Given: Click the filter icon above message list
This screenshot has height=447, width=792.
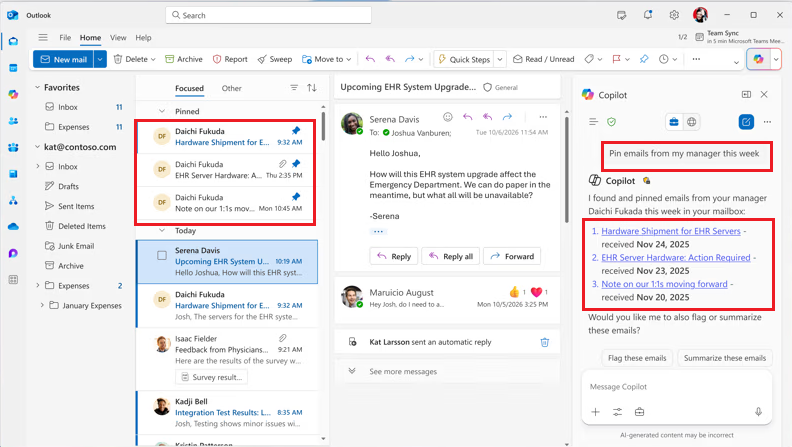Looking at the screenshot, I should pos(294,88).
